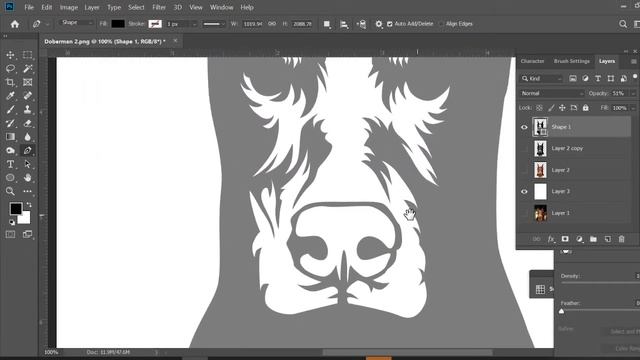Screen dimensions: 640x360
Task: Switch to the Brush Settings tab
Action: [571, 61]
